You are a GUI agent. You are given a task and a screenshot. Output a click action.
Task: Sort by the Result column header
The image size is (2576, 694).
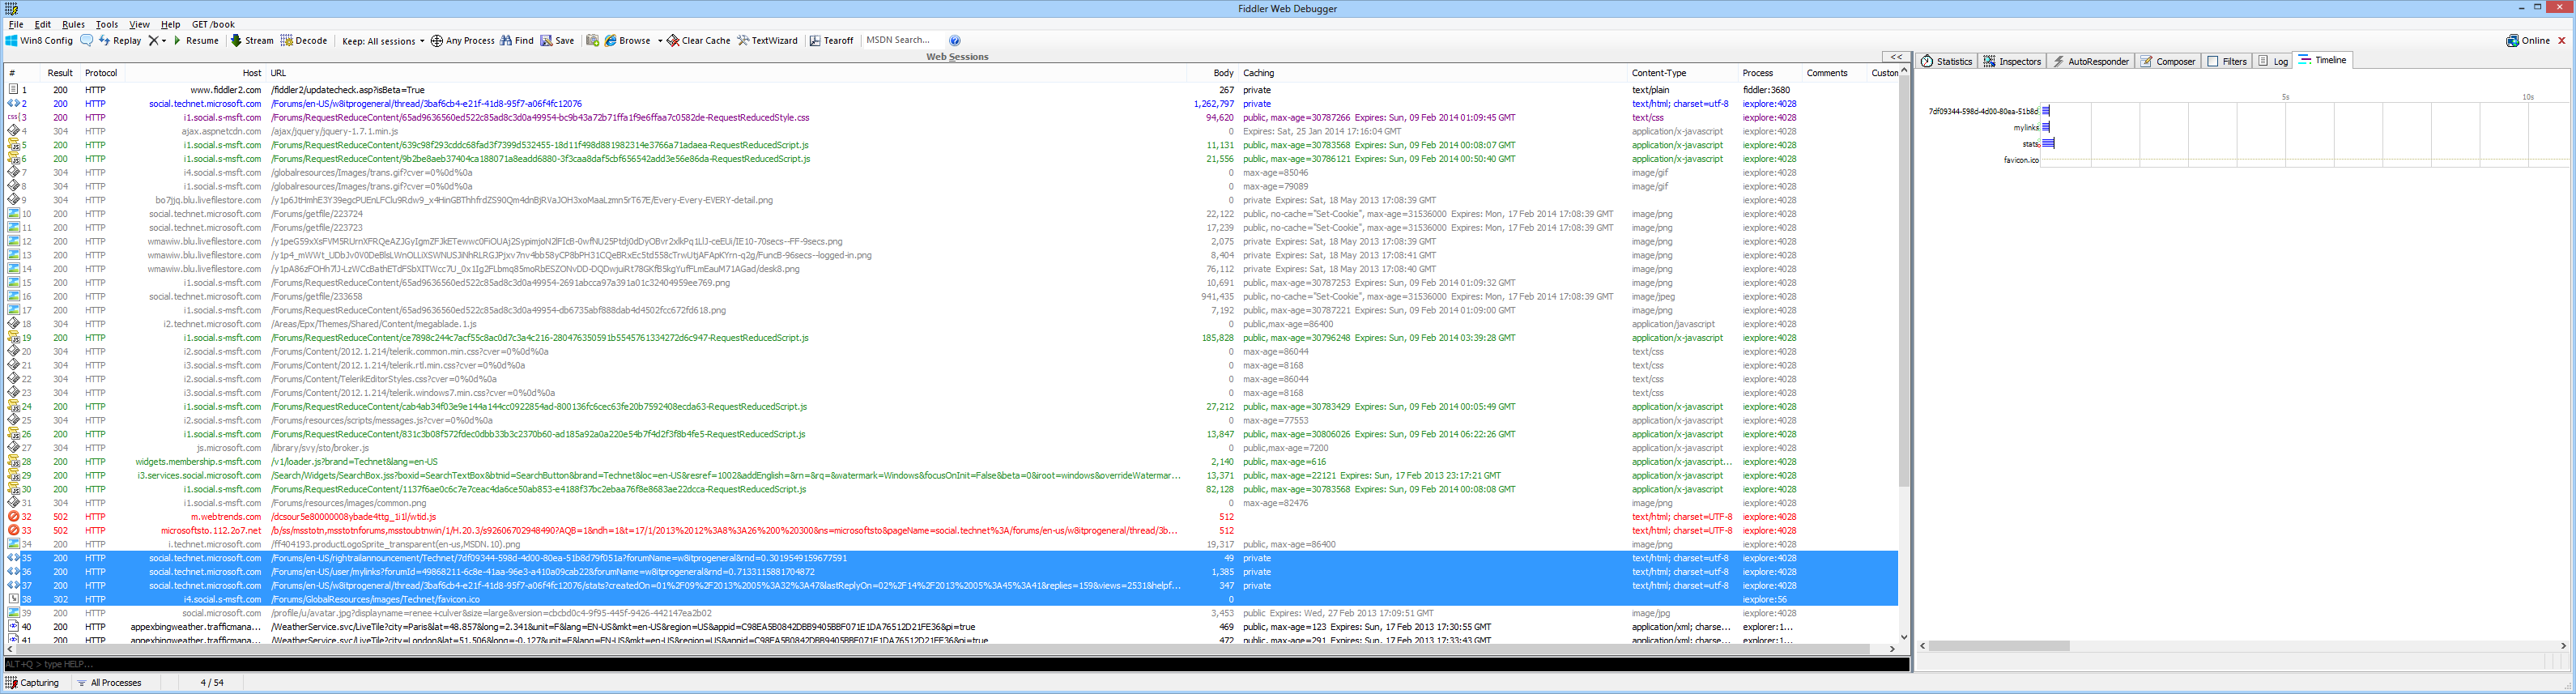60,73
